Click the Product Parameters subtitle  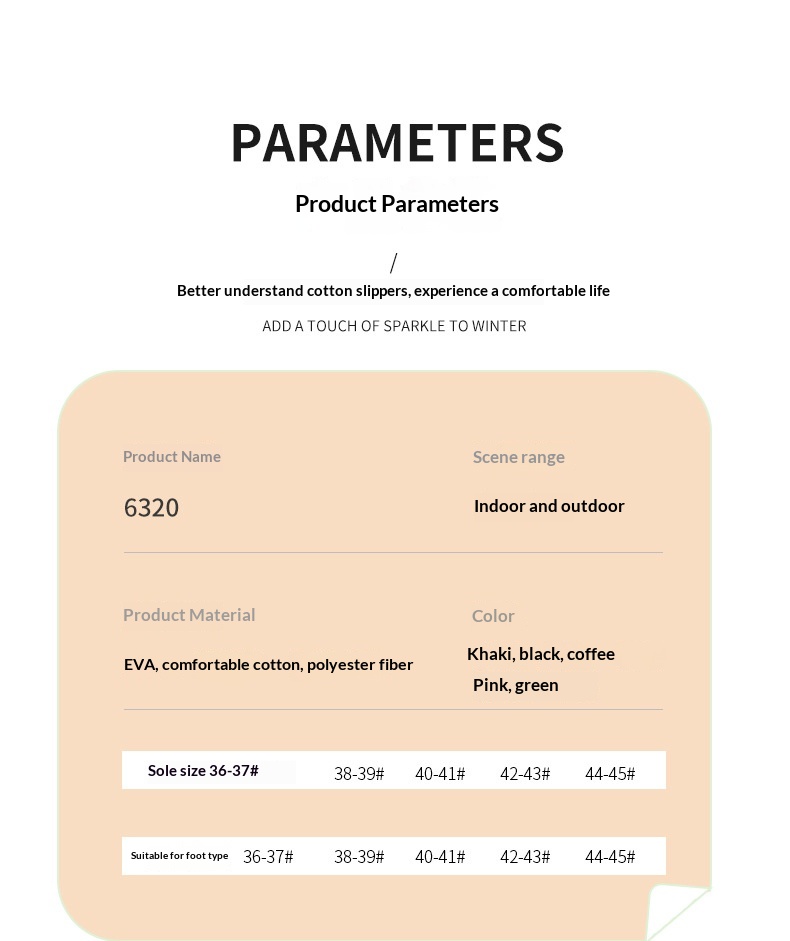[x=397, y=204]
